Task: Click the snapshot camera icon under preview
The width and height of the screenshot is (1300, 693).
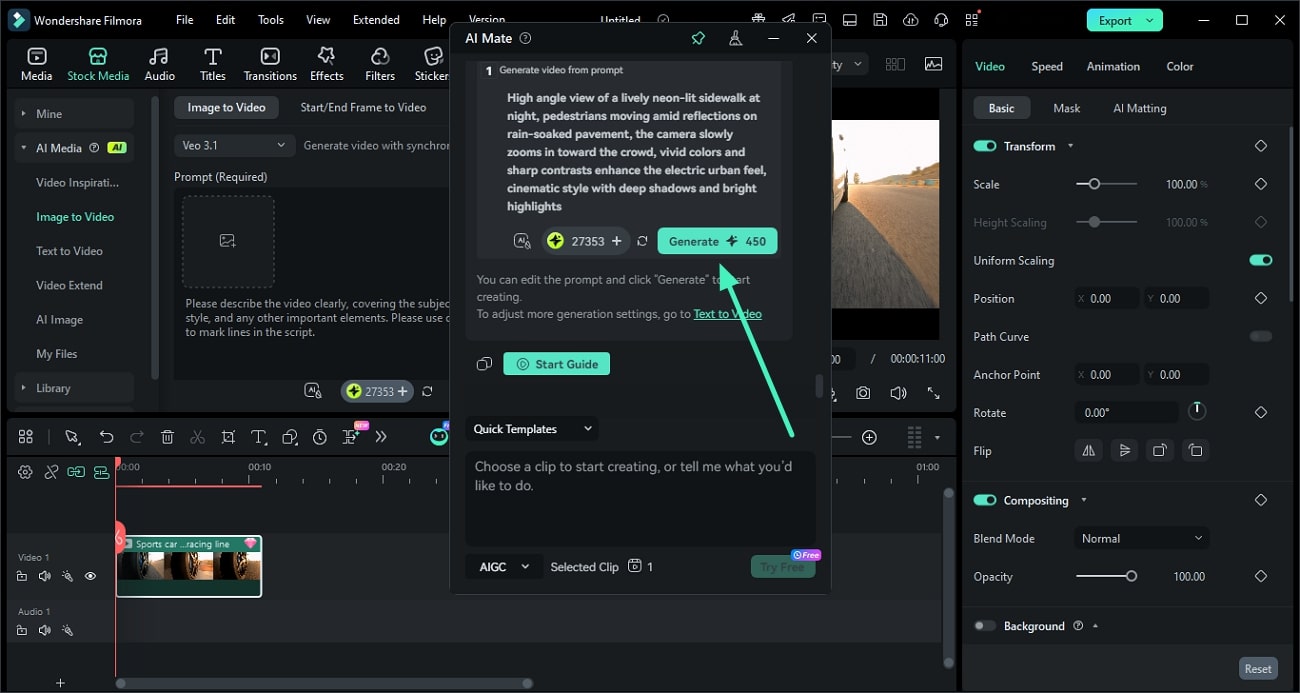Action: [x=863, y=393]
